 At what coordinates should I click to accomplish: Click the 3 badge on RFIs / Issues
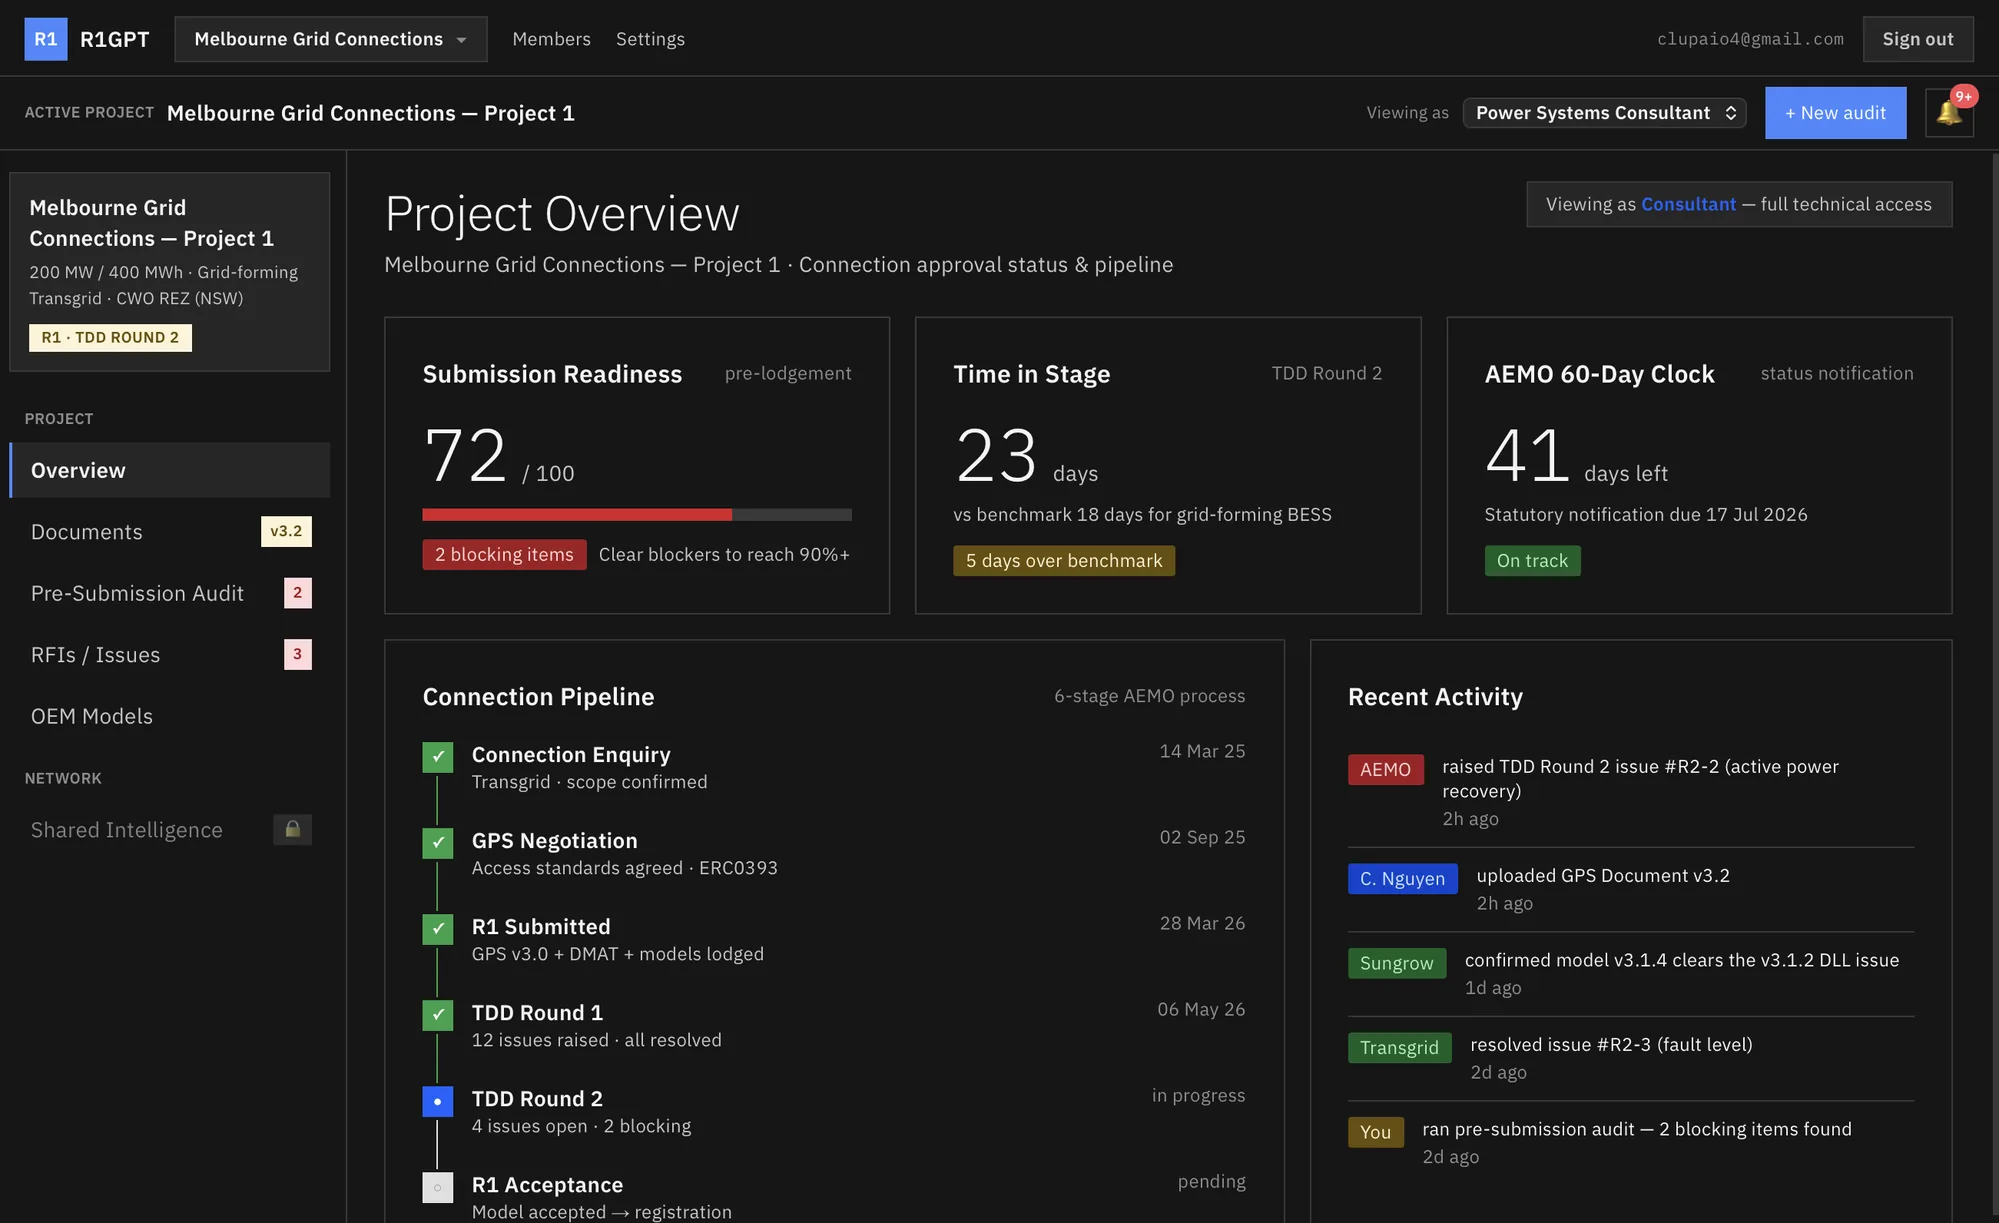tap(298, 654)
